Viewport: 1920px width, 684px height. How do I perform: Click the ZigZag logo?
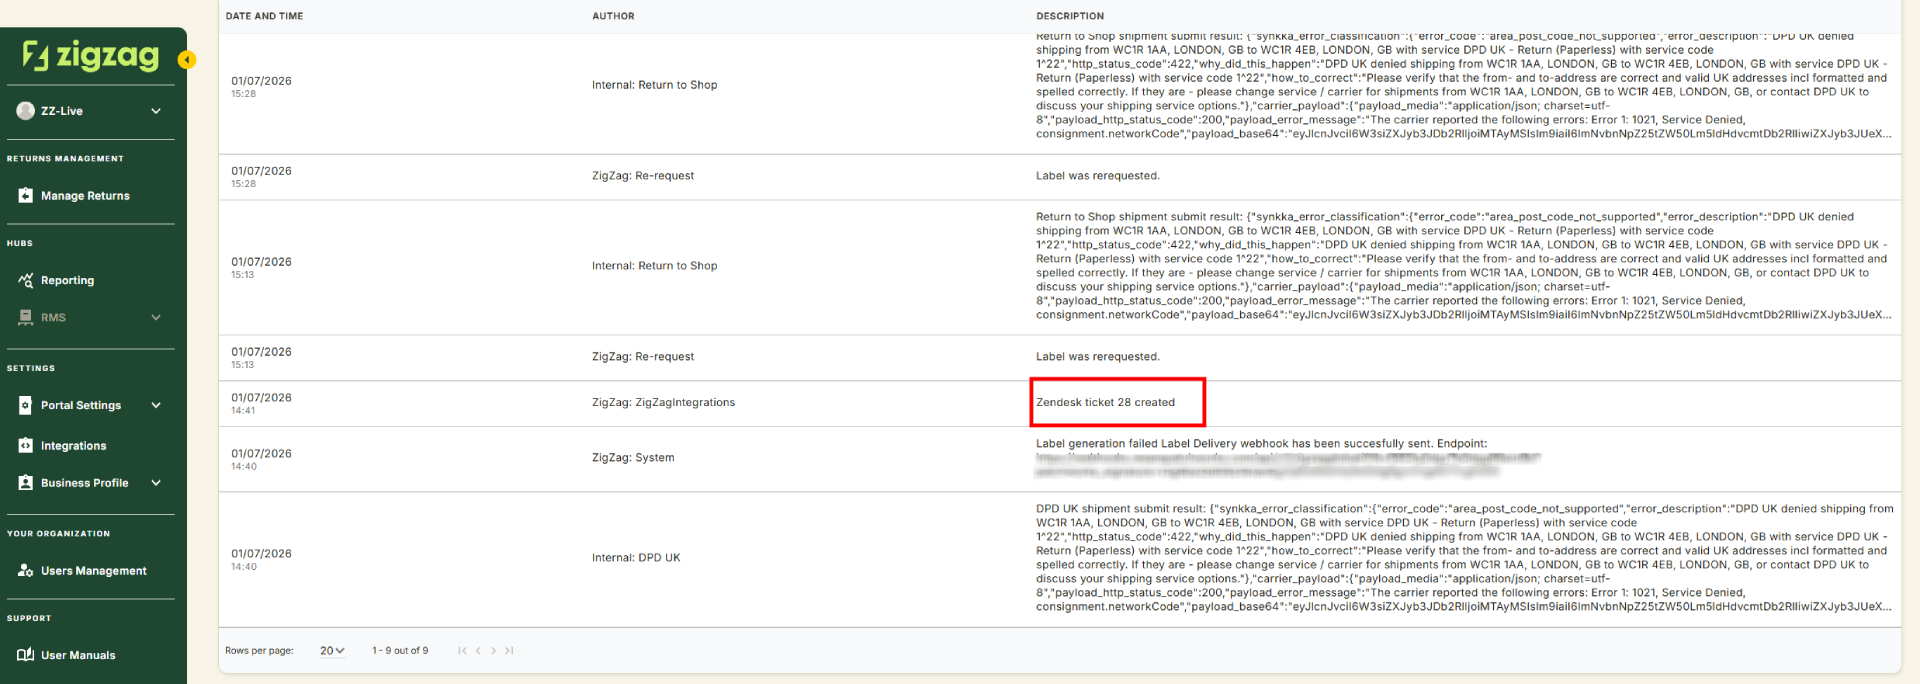[91, 56]
